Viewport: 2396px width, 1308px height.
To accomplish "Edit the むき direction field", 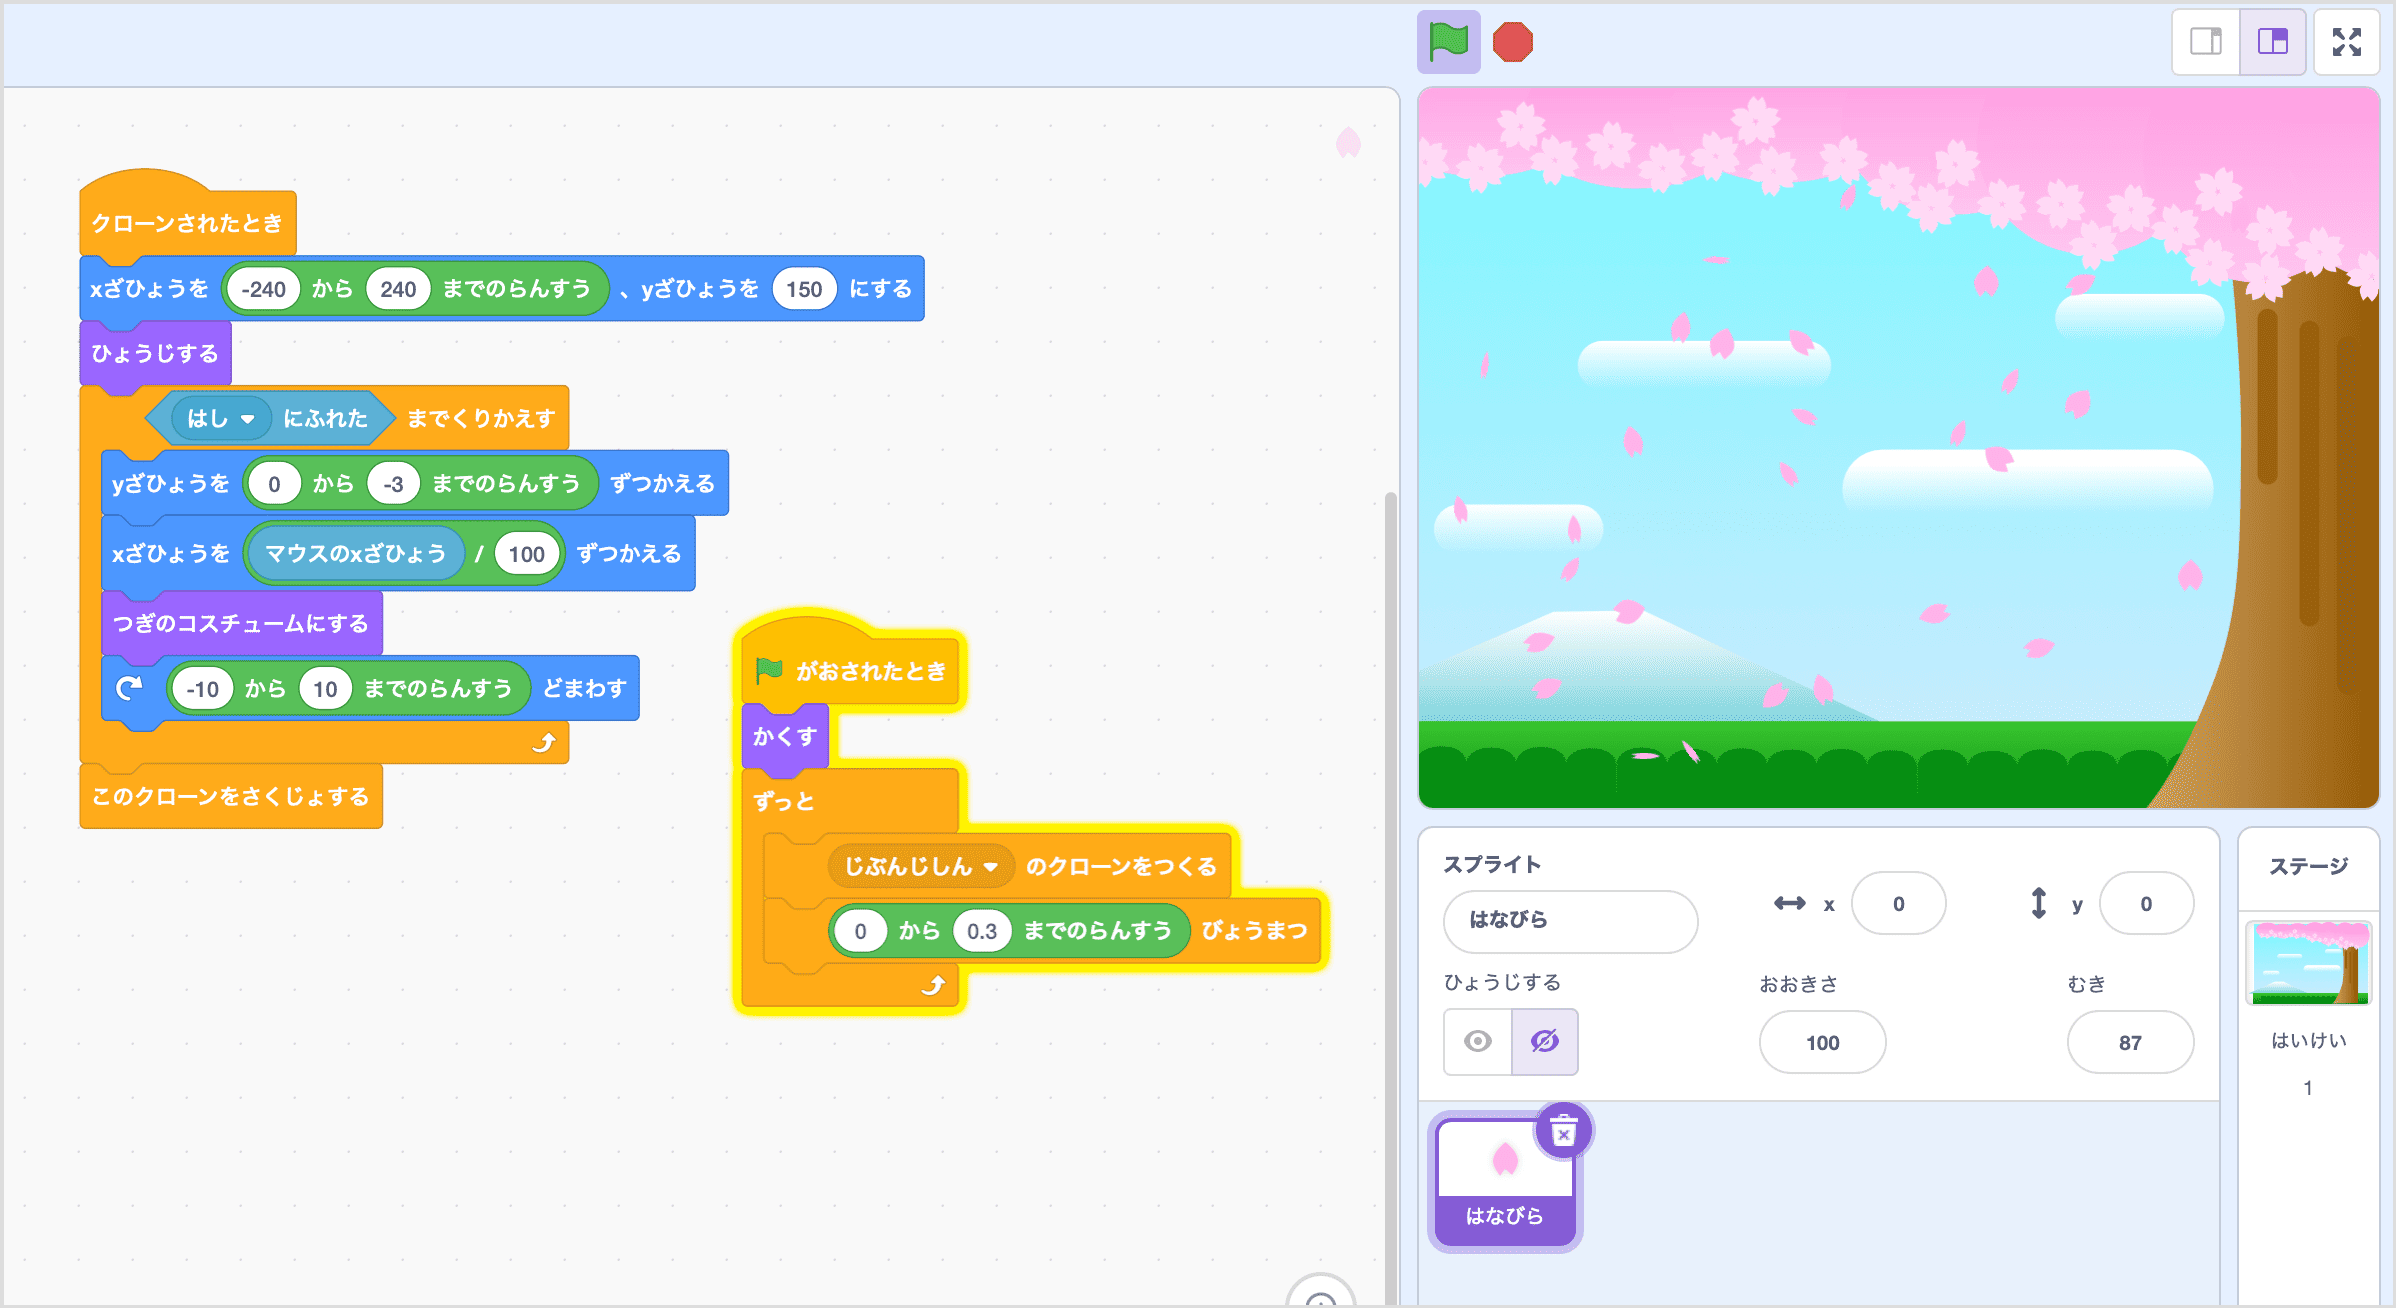I will click(2130, 1043).
